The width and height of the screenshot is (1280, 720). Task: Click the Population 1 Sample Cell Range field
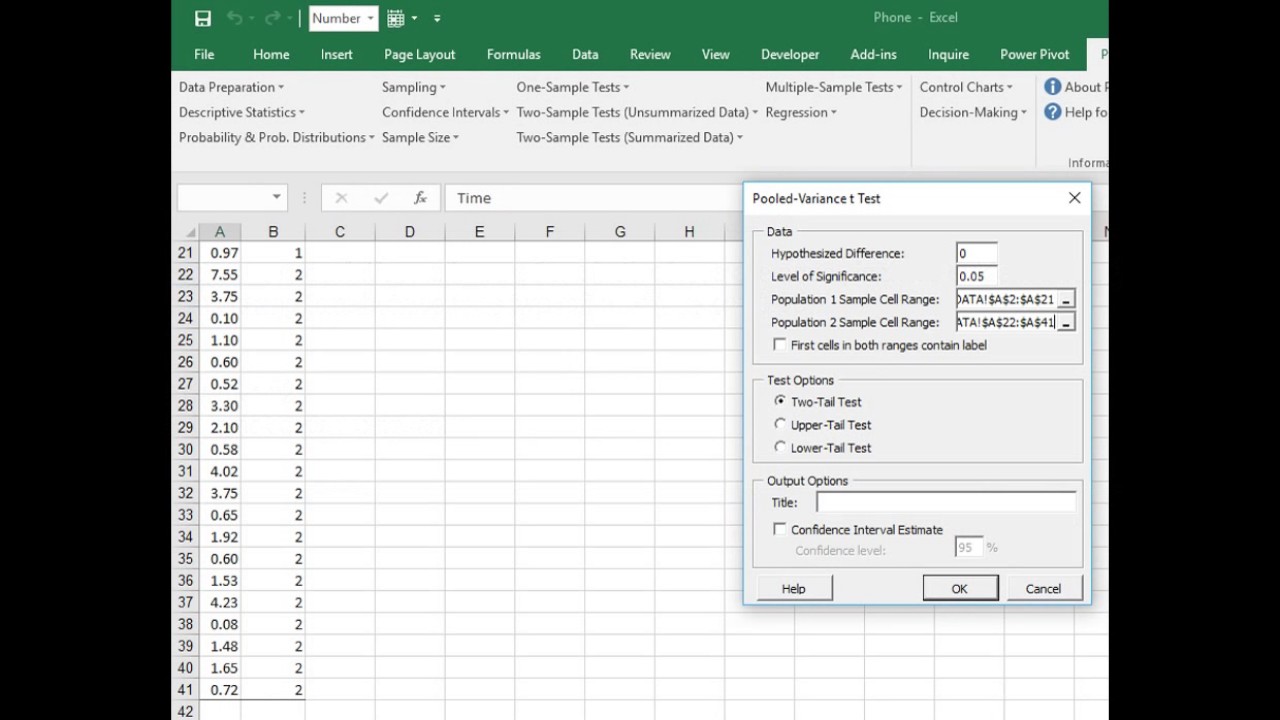[1006, 300]
